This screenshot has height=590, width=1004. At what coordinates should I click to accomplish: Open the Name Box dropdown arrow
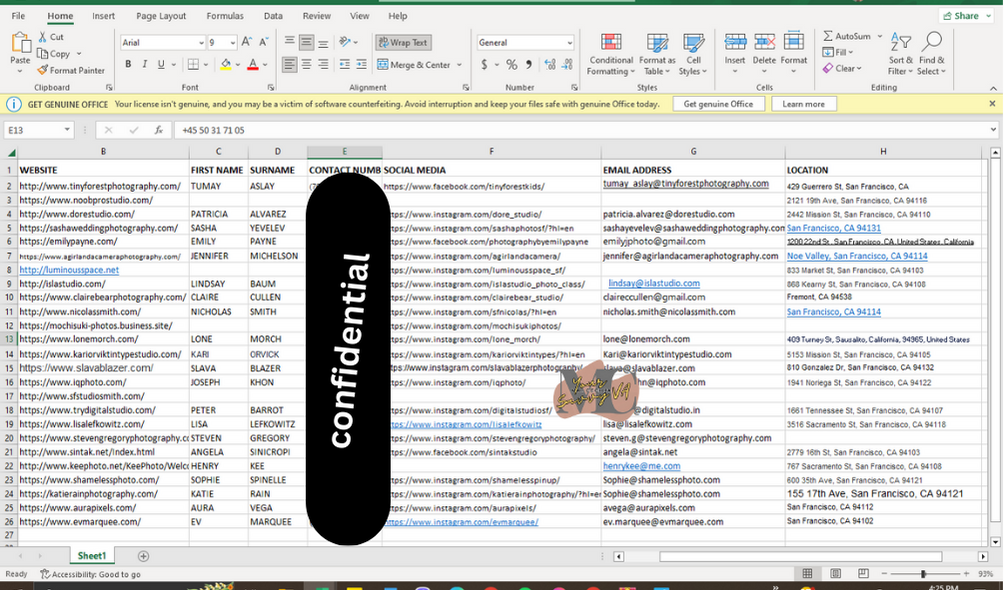[67, 130]
